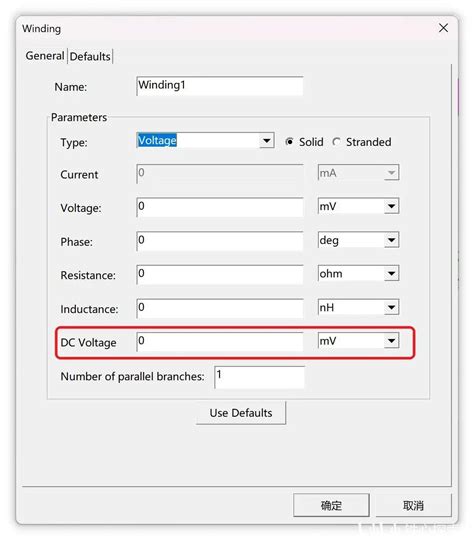
Task: Switch to the General tab
Action: tap(45, 55)
